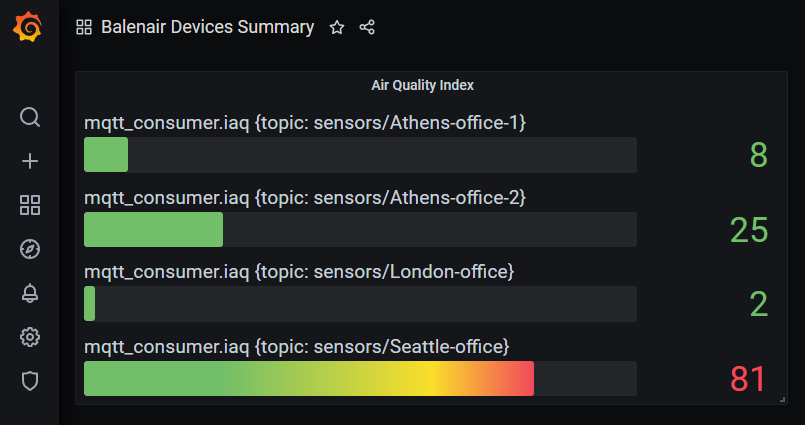Open the Dashboards grid icon in sidebar
Image resolution: width=805 pixels, height=425 pixels.
30,205
